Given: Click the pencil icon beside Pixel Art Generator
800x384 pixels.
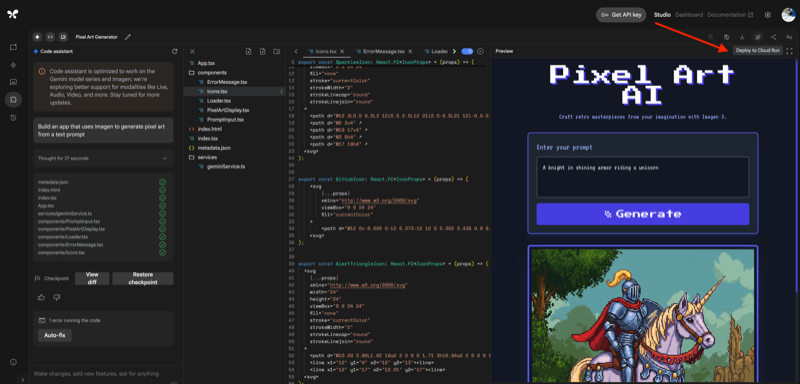Looking at the screenshot, I should point(128,37).
